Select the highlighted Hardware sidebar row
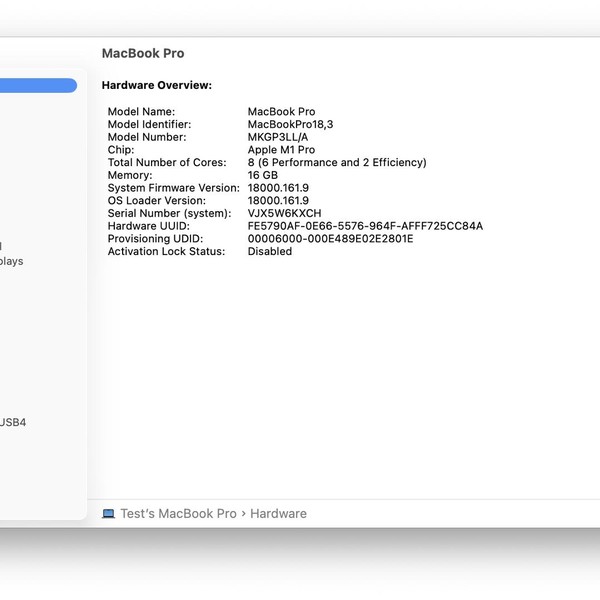 38,85
